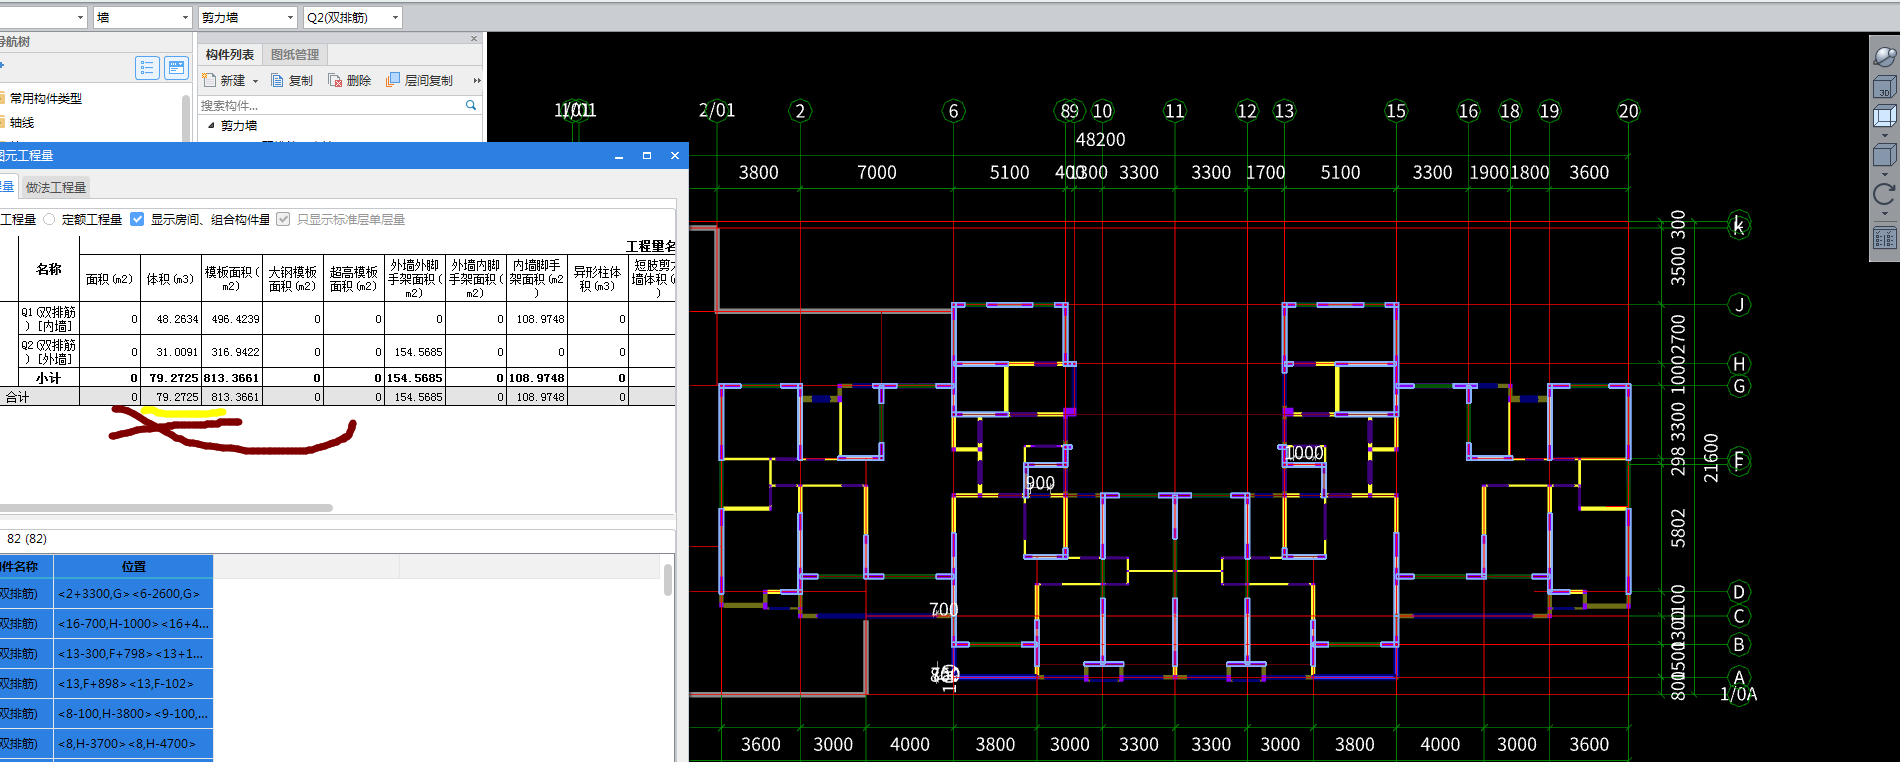Image resolution: width=1900 pixels, height=762 pixels.
Task: Collapse the 剪力墙 tree node
Action: tap(211, 126)
